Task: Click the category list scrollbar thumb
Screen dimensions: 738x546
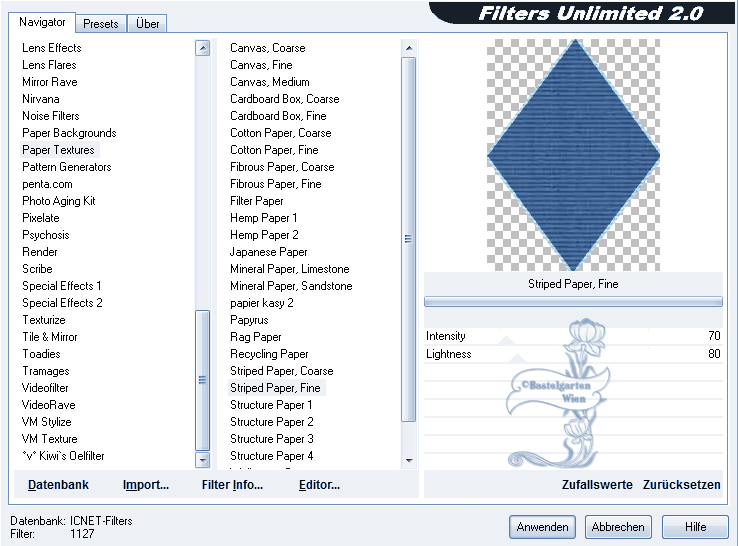Action: tap(202, 380)
